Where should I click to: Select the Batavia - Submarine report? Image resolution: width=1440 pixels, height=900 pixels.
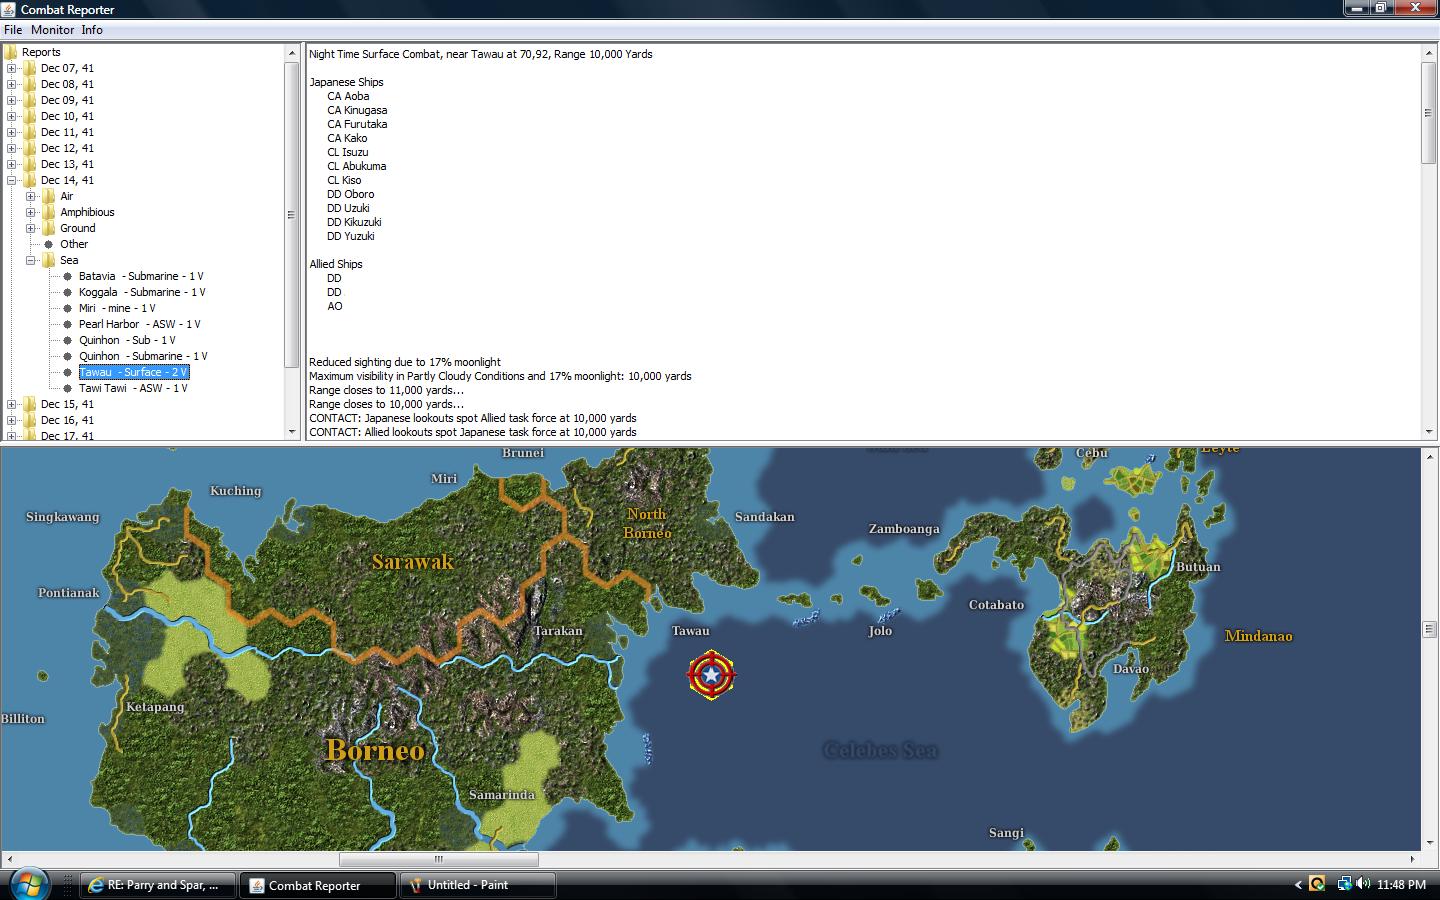tap(141, 276)
